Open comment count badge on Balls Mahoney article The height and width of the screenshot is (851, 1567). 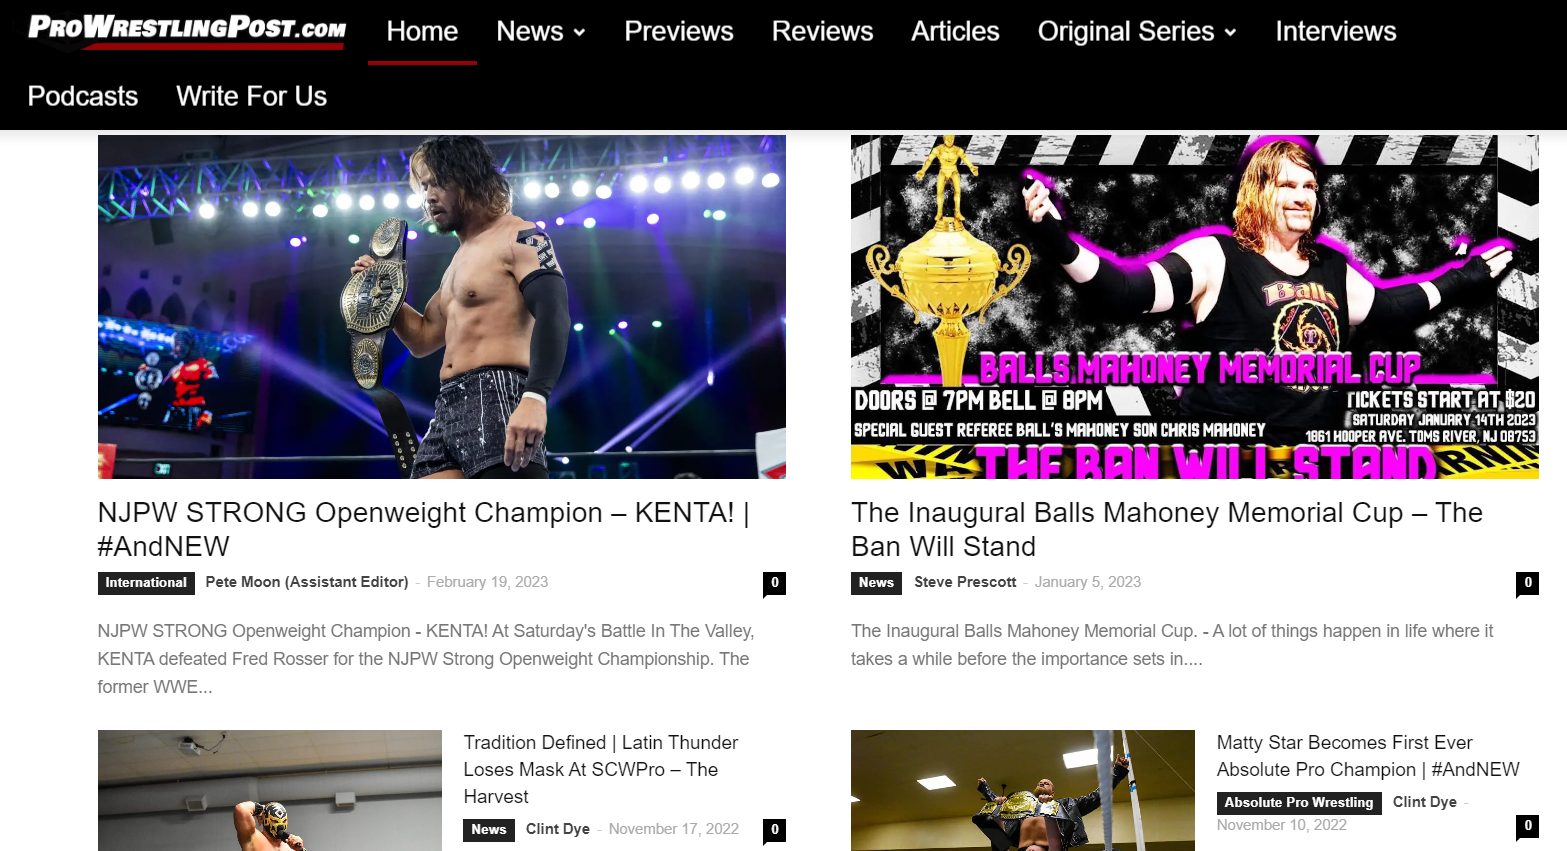point(1527,583)
